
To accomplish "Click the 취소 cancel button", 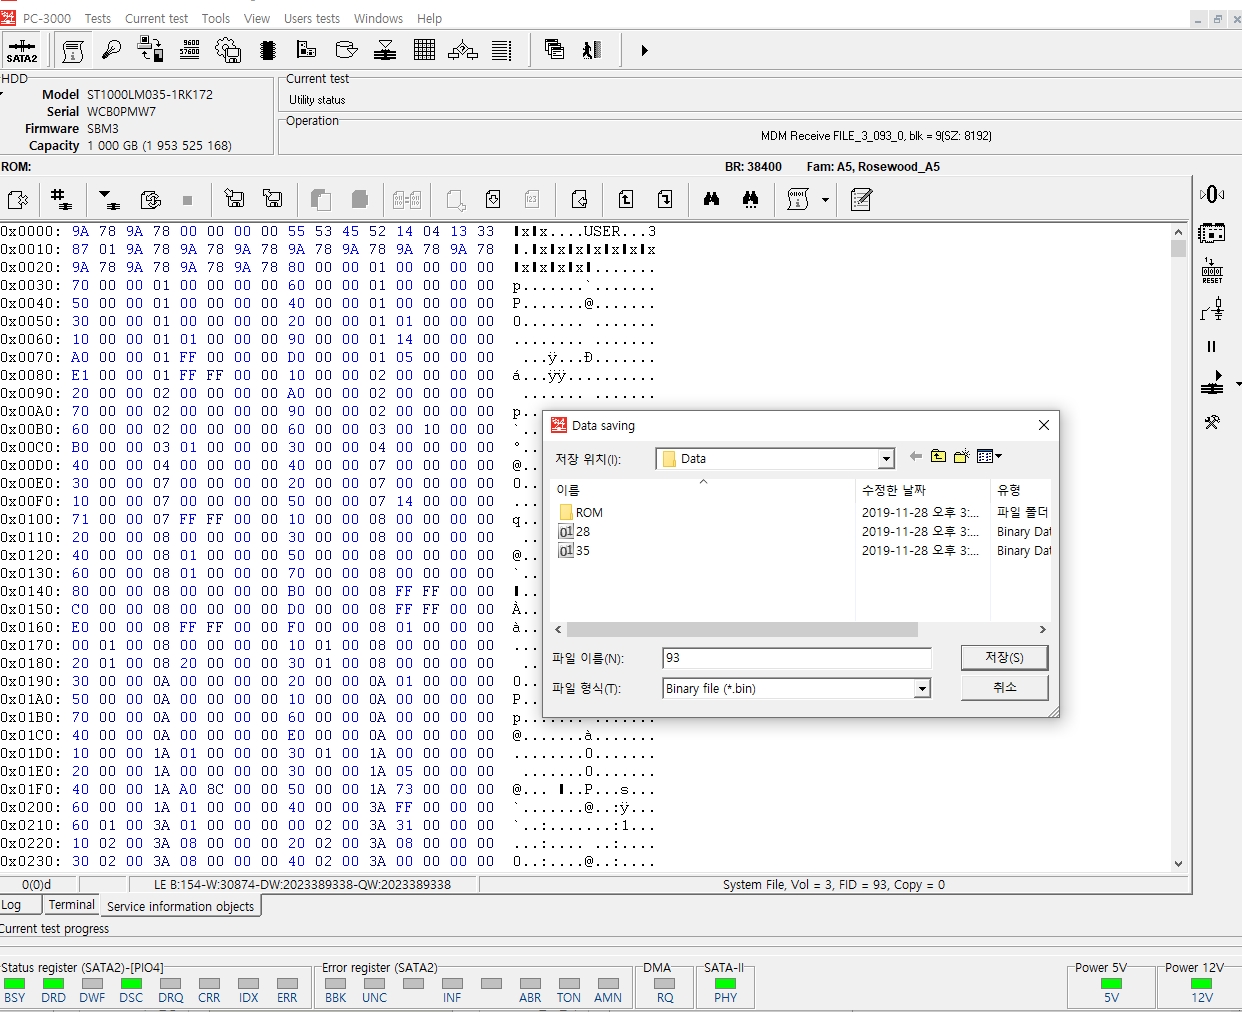I will [x=1004, y=687].
